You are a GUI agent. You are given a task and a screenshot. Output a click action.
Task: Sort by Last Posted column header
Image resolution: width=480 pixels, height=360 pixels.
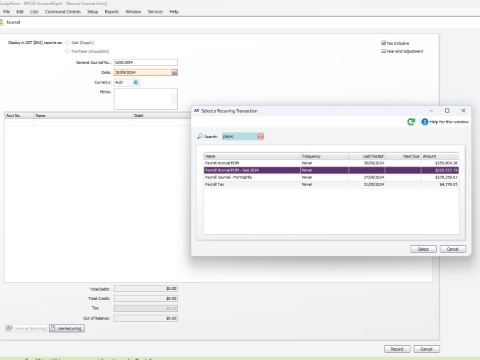pyautogui.click(x=367, y=156)
